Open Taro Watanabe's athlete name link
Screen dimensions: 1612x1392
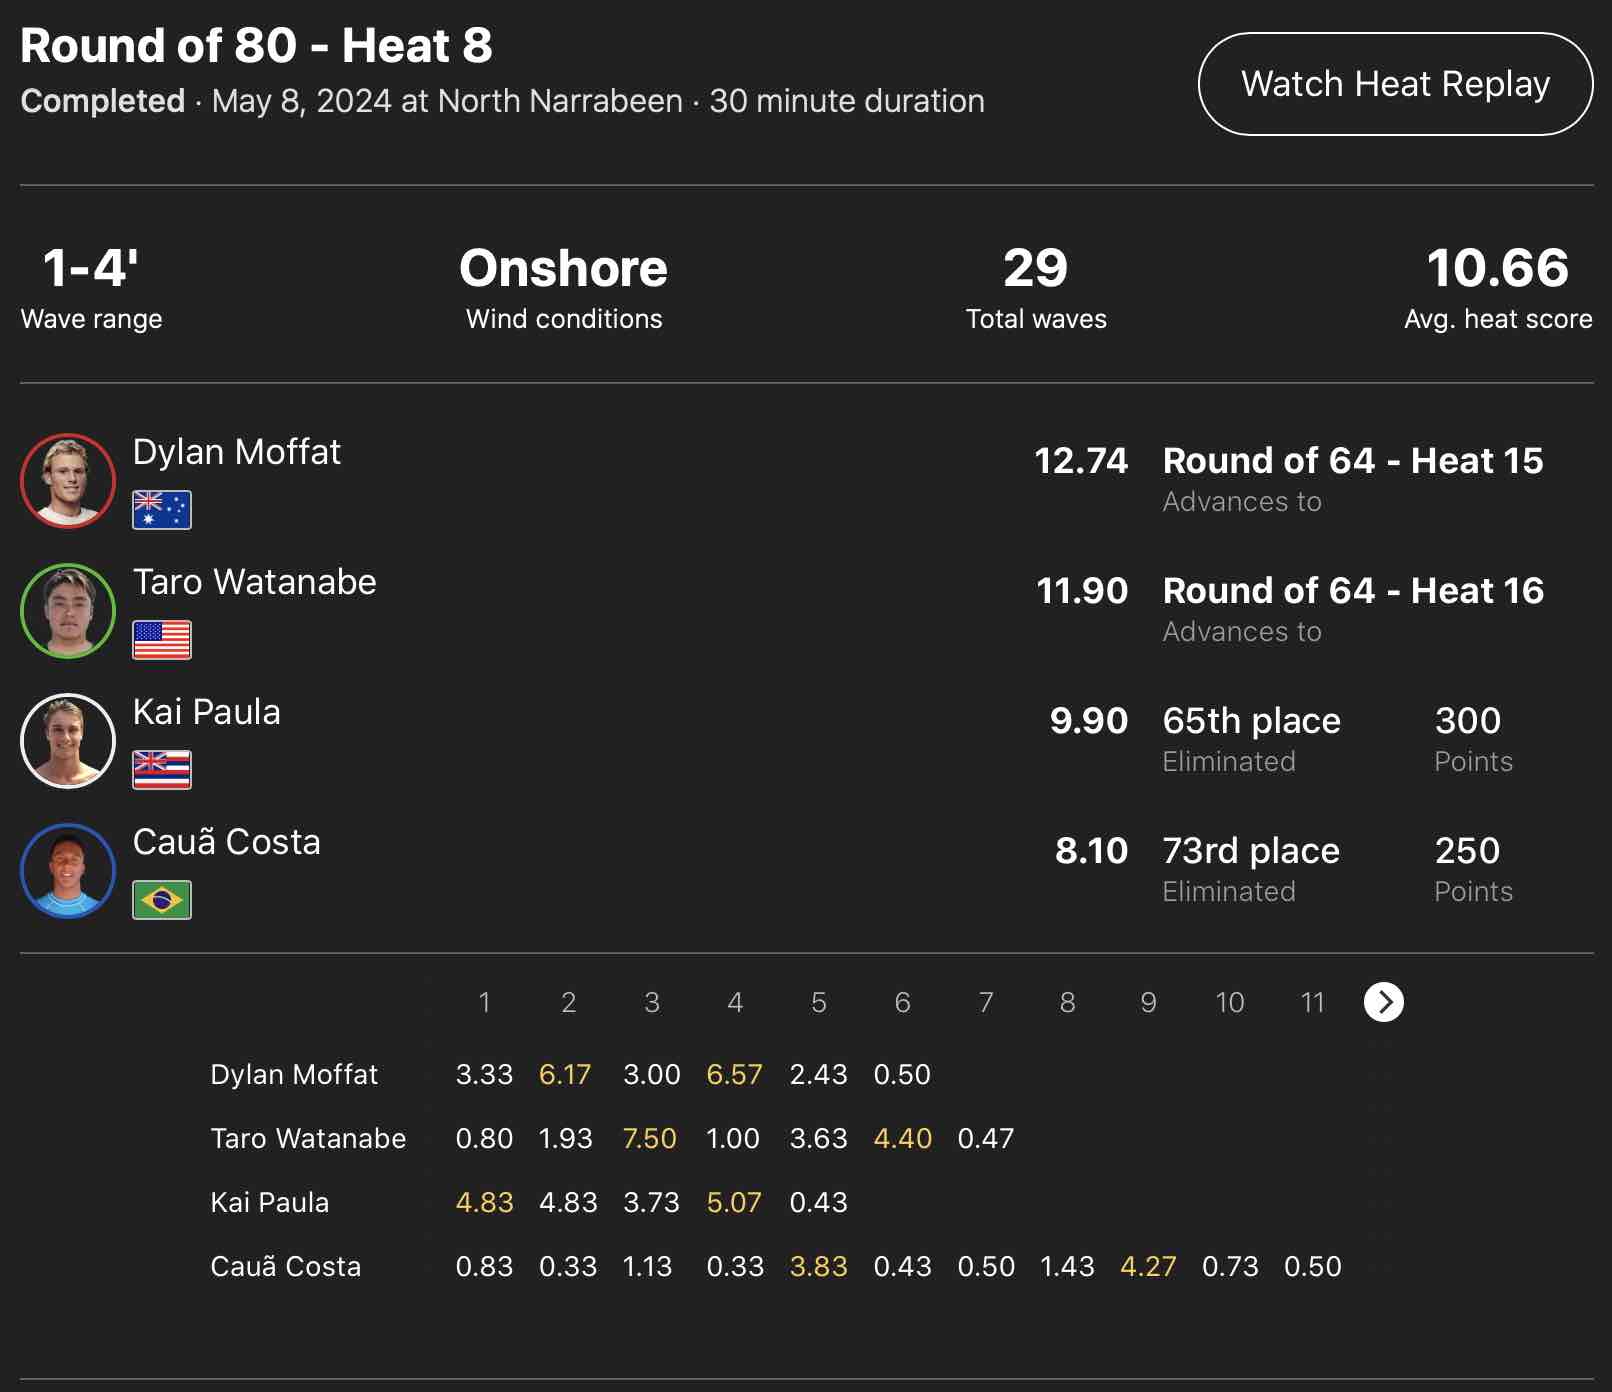255,582
